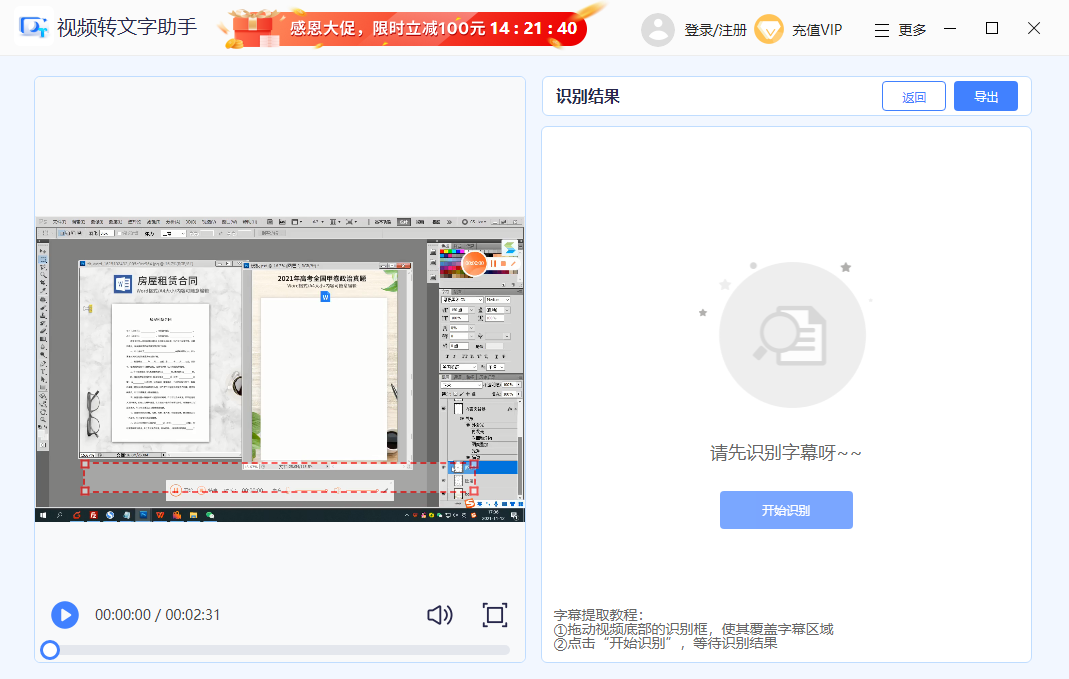Click the gold coin VIP icon
1069x679 pixels.
click(x=768, y=29)
